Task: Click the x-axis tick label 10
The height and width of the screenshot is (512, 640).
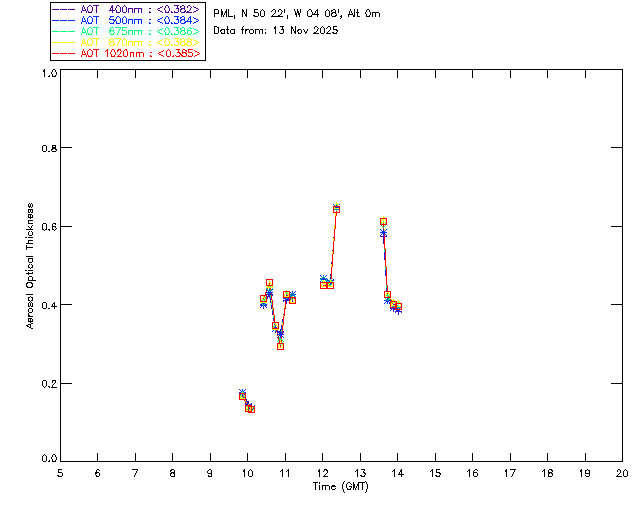Action: tap(247, 473)
